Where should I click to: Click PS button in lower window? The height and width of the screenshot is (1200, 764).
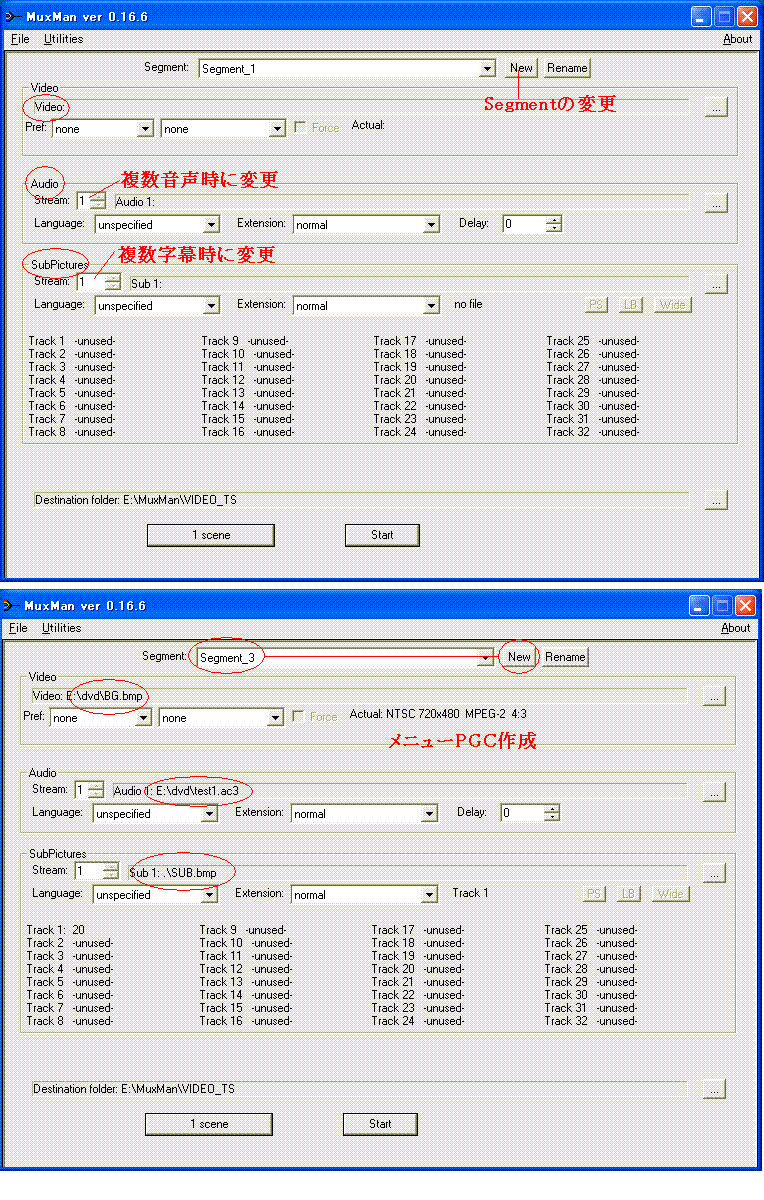(x=595, y=894)
